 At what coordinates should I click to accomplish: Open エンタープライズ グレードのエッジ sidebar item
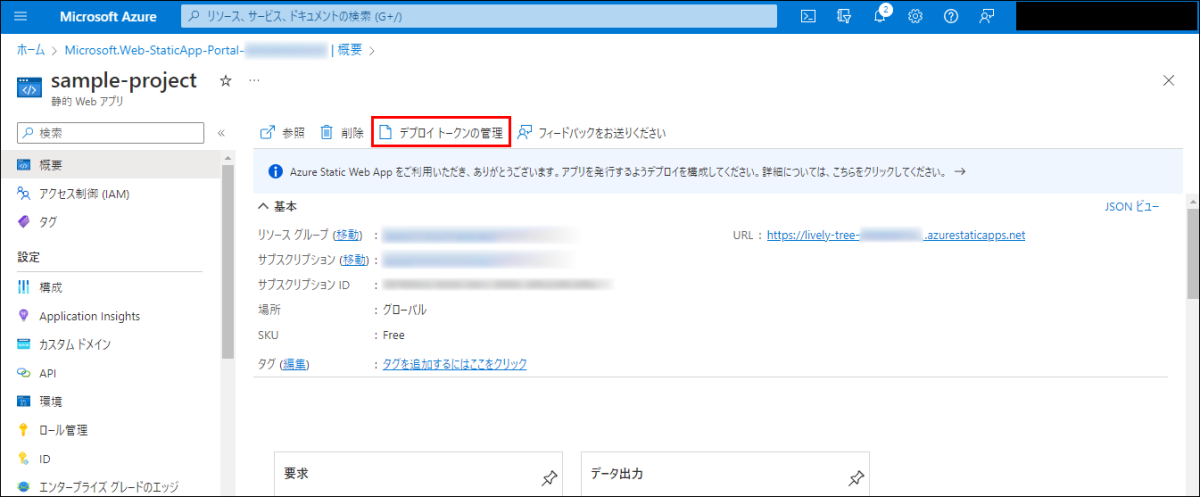pyautogui.click(x=110, y=487)
